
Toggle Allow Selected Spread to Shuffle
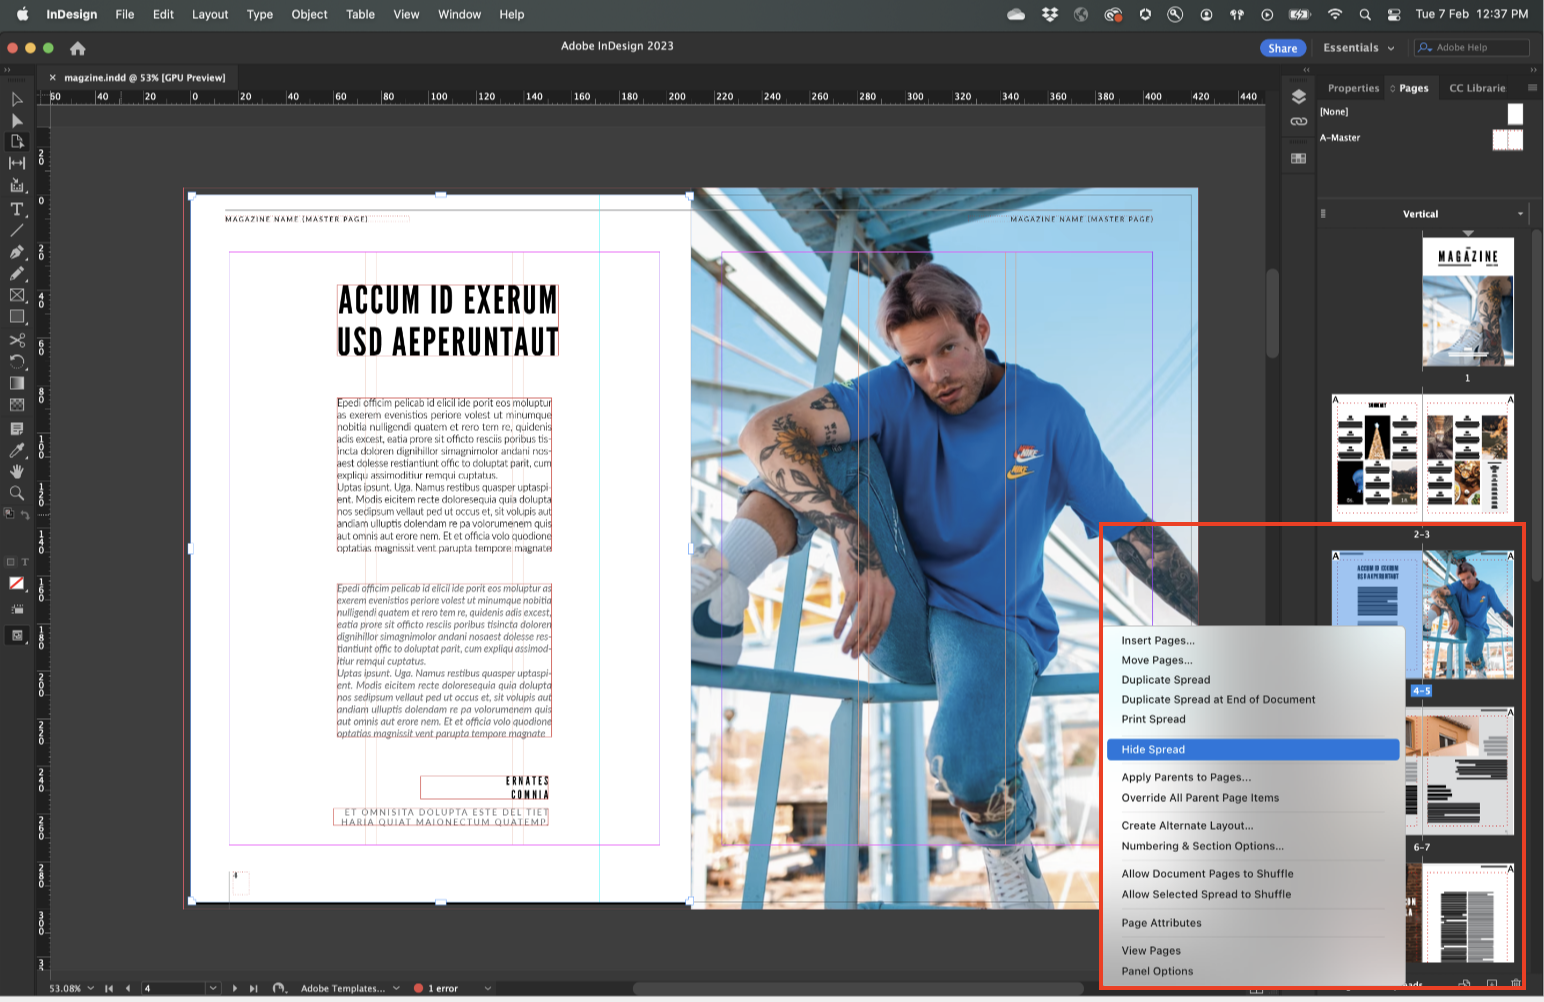[x=1205, y=894]
